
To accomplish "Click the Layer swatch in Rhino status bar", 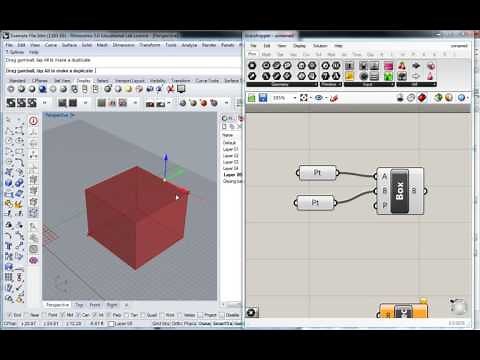I will [111, 323].
